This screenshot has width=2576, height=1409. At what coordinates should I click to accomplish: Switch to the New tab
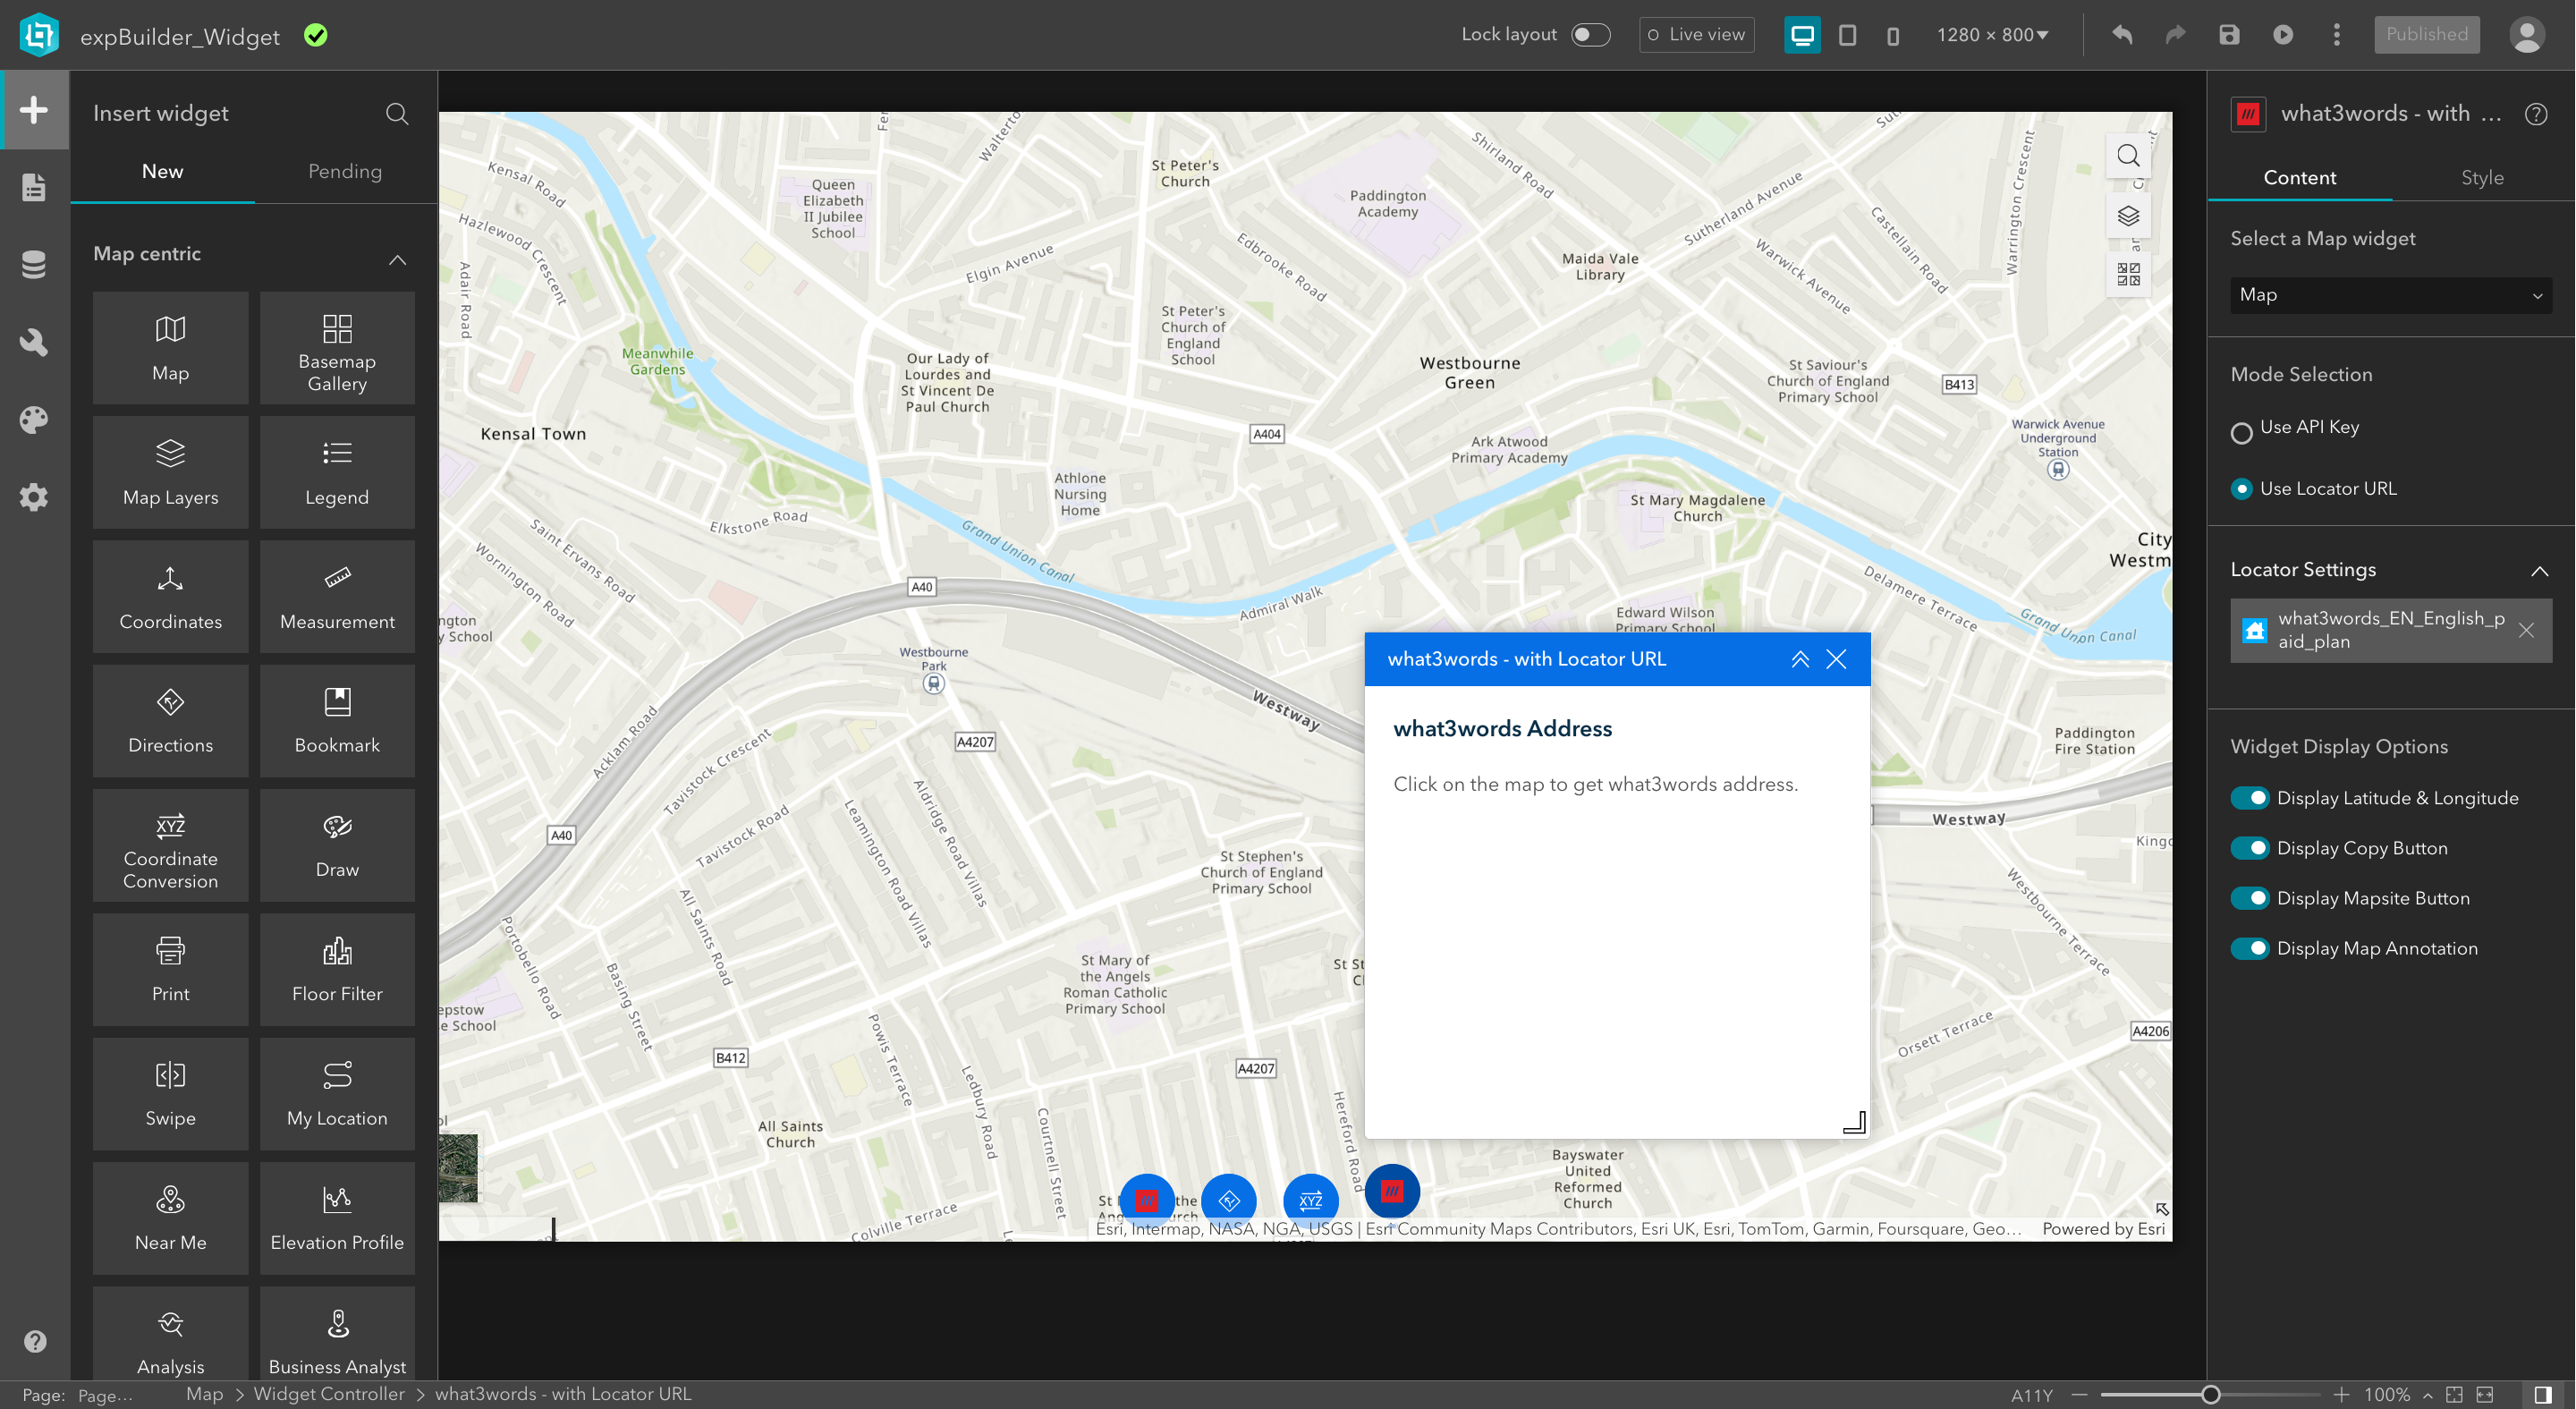(162, 171)
